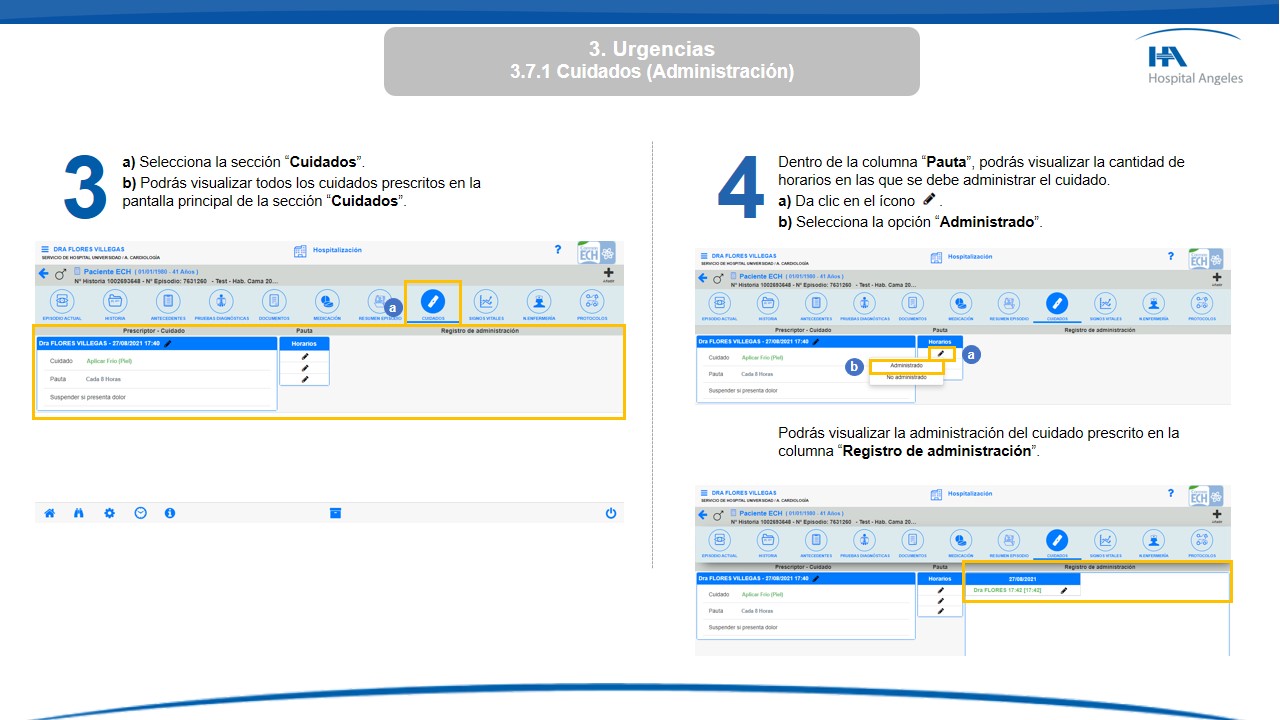The height and width of the screenshot is (720, 1280).
Task: Open settings gear in the bottom toolbar
Action: click(x=109, y=513)
